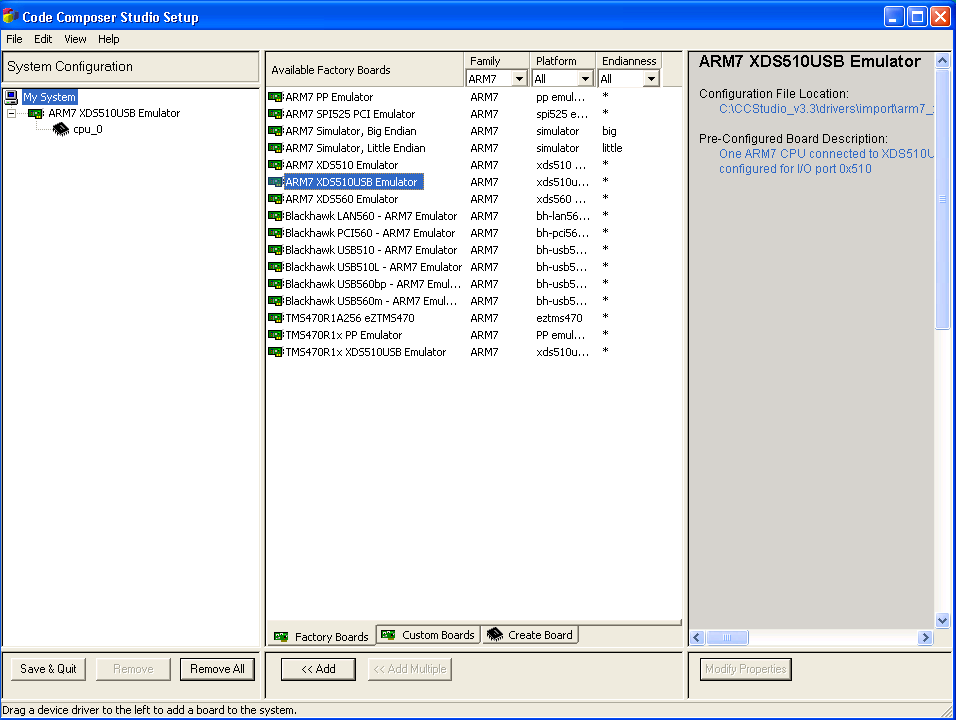
Task: Click the Remove button
Action: pos(133,669)
